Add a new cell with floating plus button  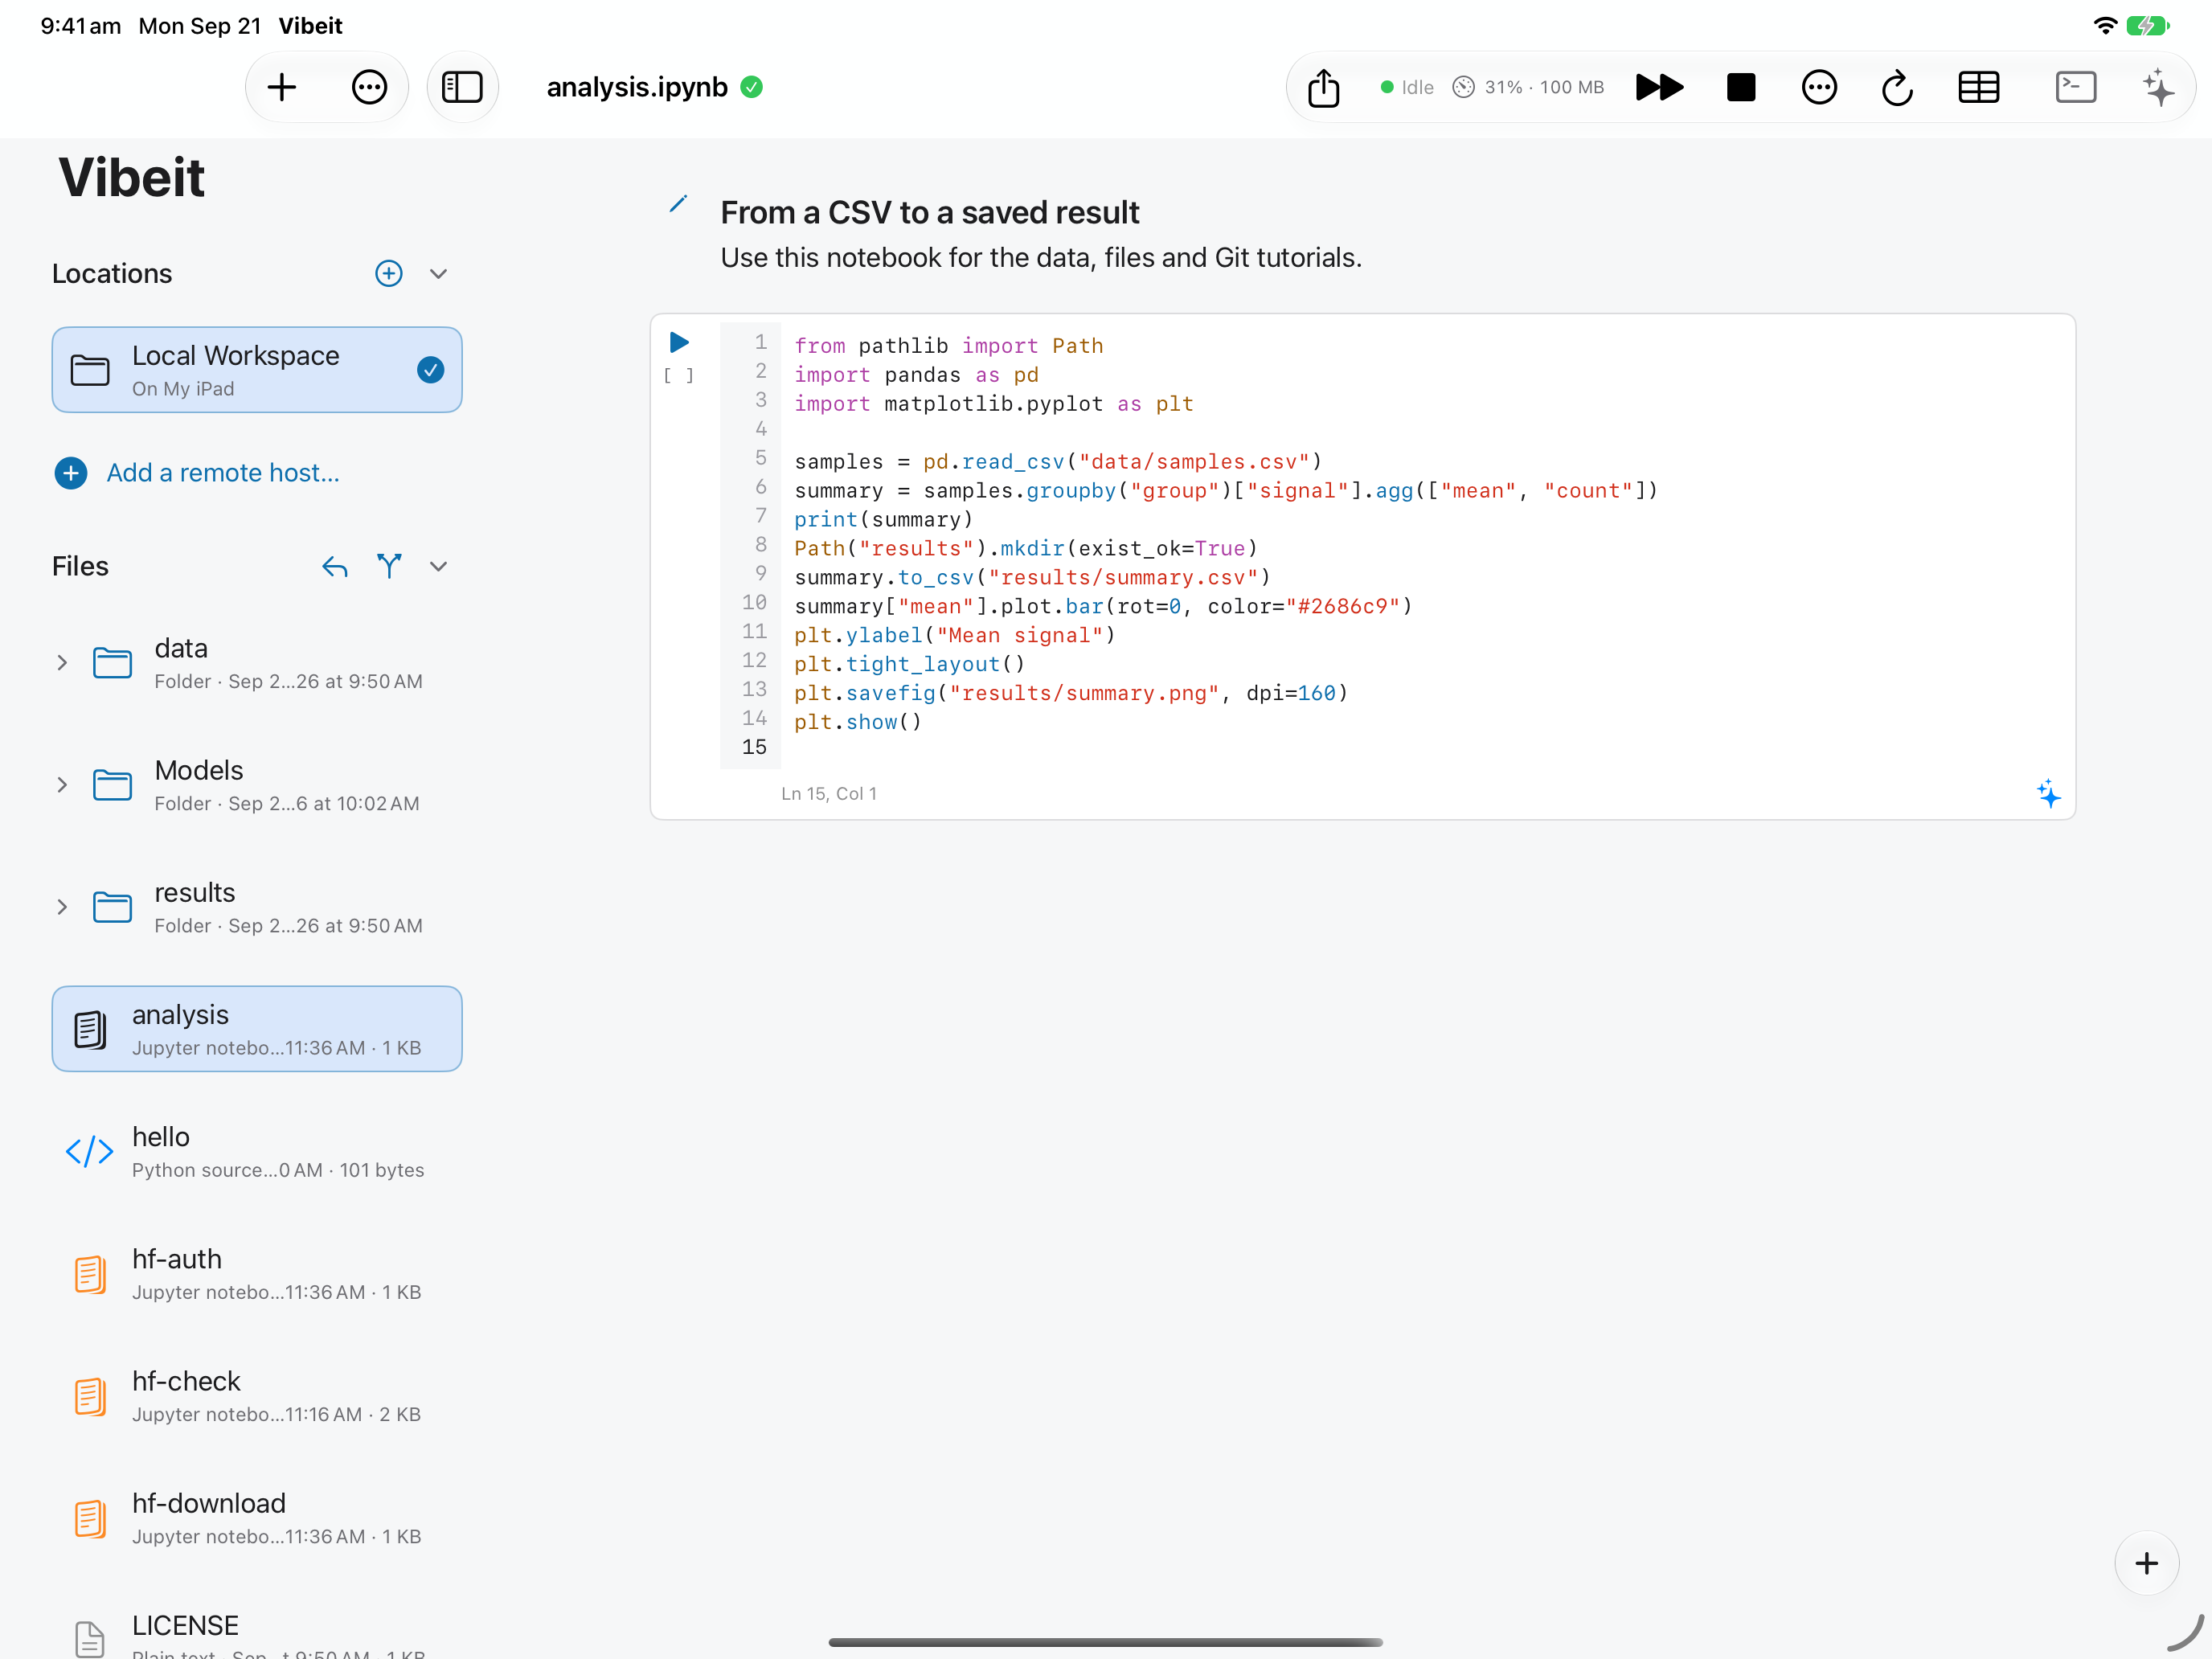(2146, 1563)
